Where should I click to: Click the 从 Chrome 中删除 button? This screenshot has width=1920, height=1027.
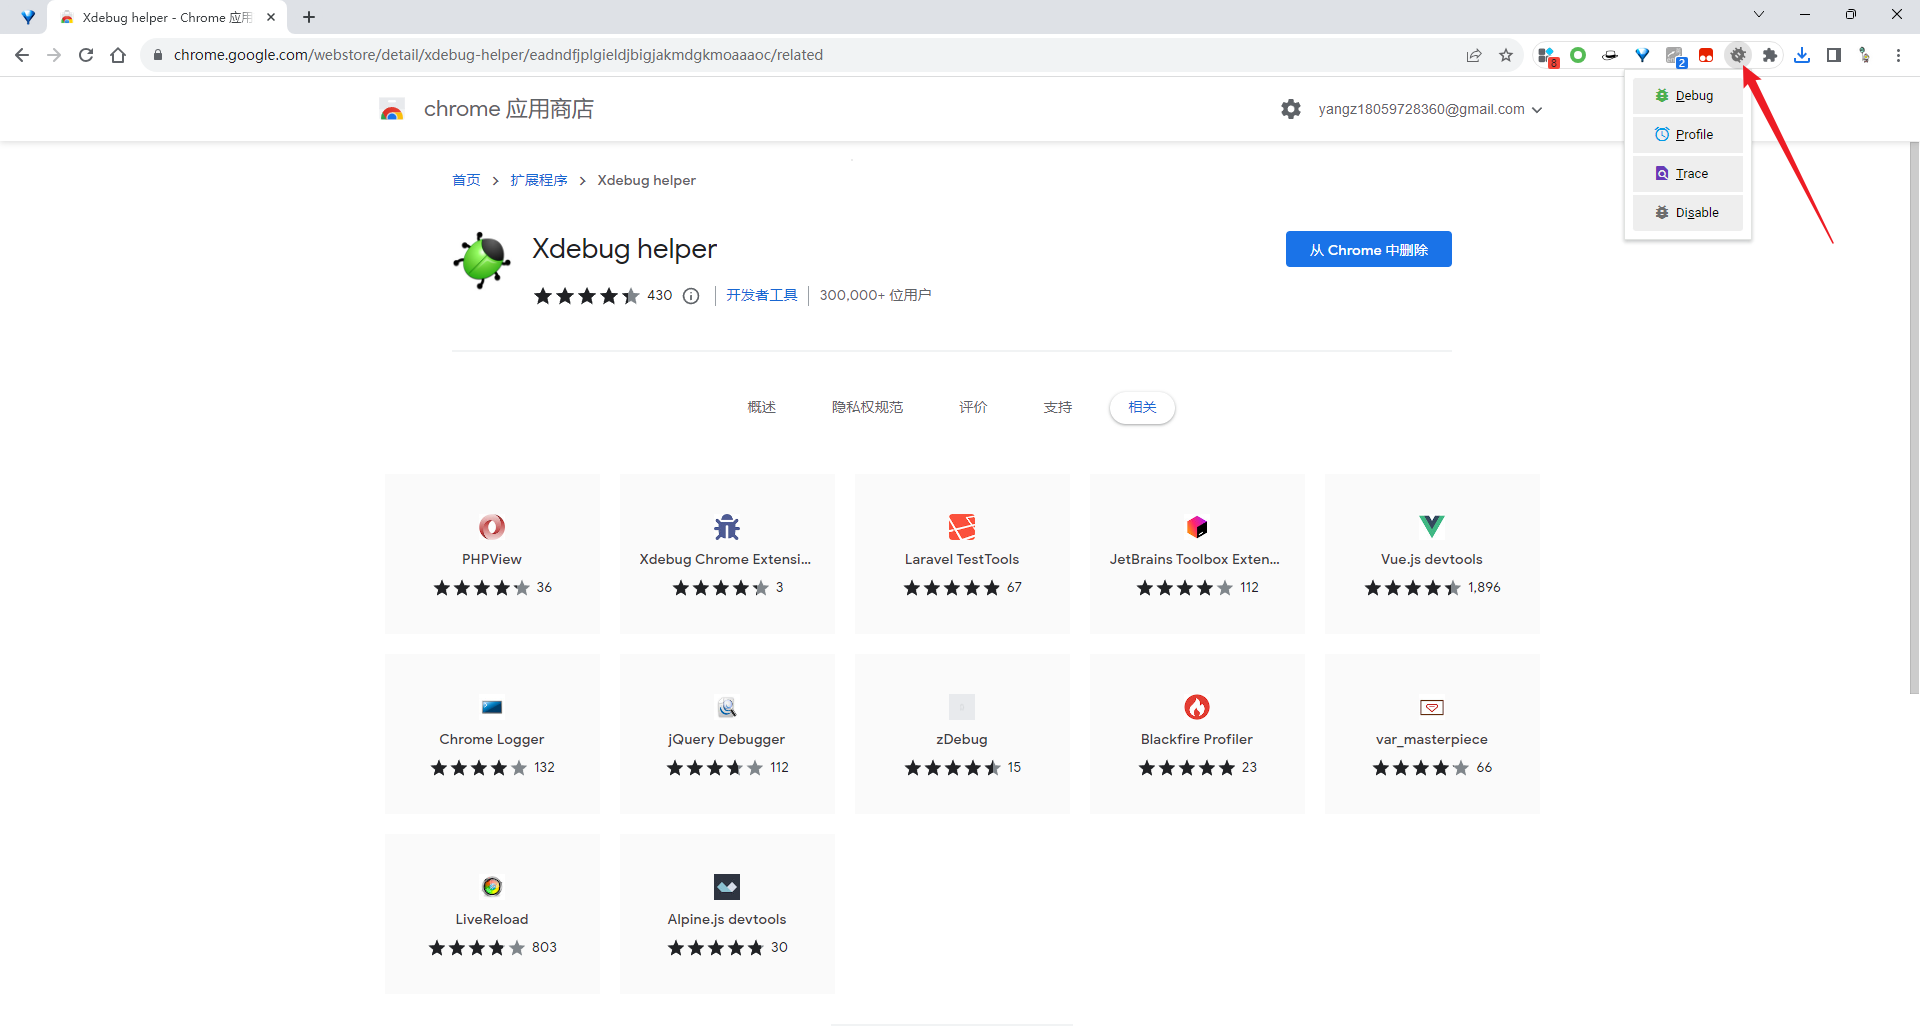pos(1369,249)
